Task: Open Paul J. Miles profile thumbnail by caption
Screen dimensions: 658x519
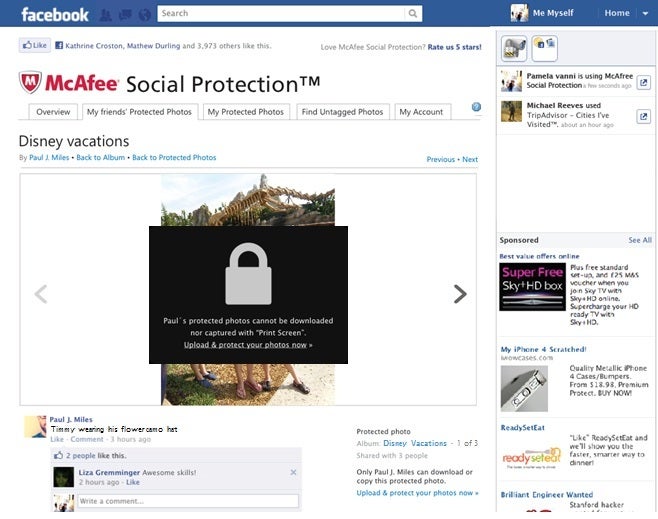Action: (35, 427)
